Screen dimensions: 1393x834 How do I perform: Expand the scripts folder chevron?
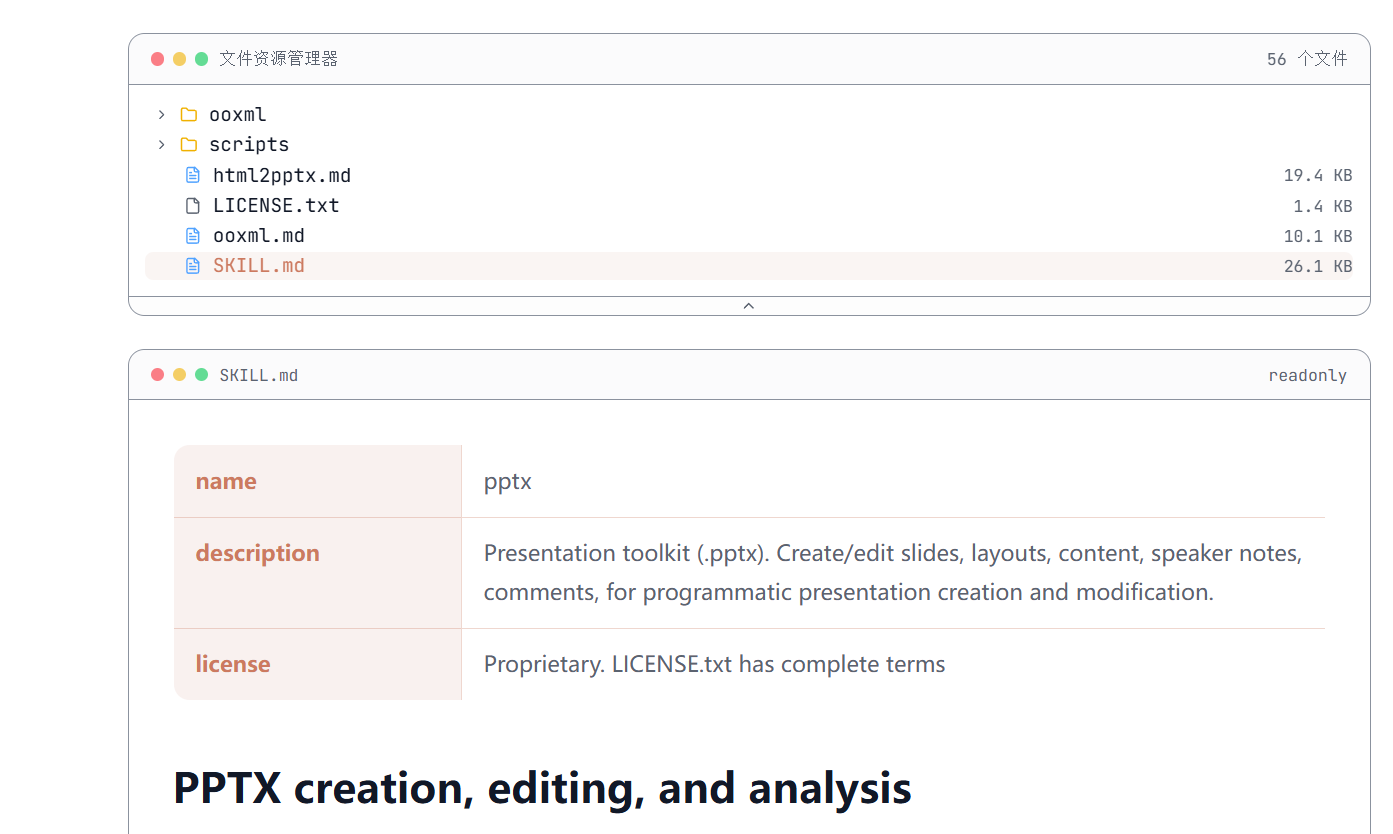tap(162, 145)
